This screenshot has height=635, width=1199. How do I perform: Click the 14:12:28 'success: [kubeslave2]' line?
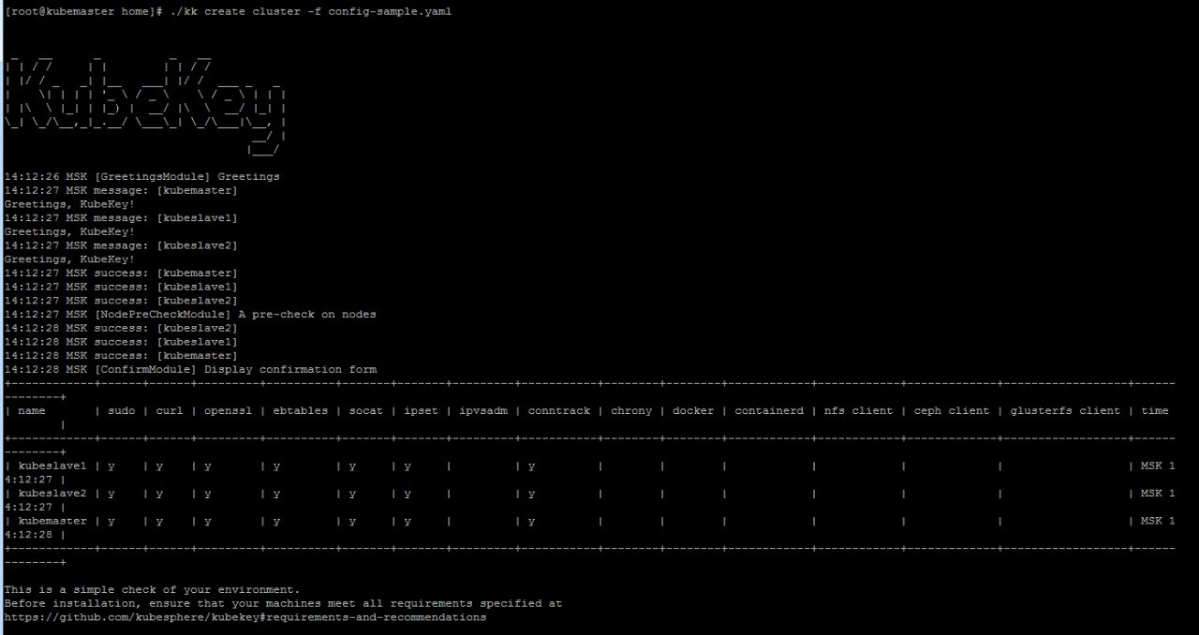tap(121, 328)
